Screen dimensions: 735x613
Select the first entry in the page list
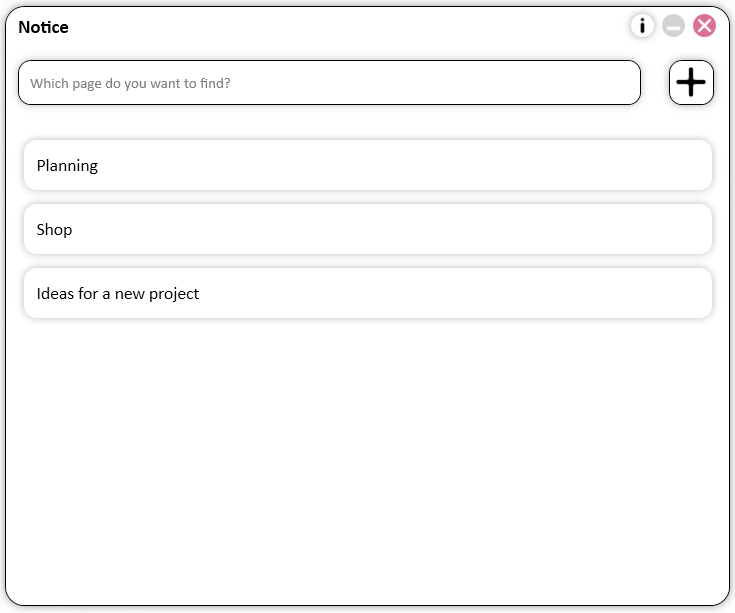tap(367, 165)
